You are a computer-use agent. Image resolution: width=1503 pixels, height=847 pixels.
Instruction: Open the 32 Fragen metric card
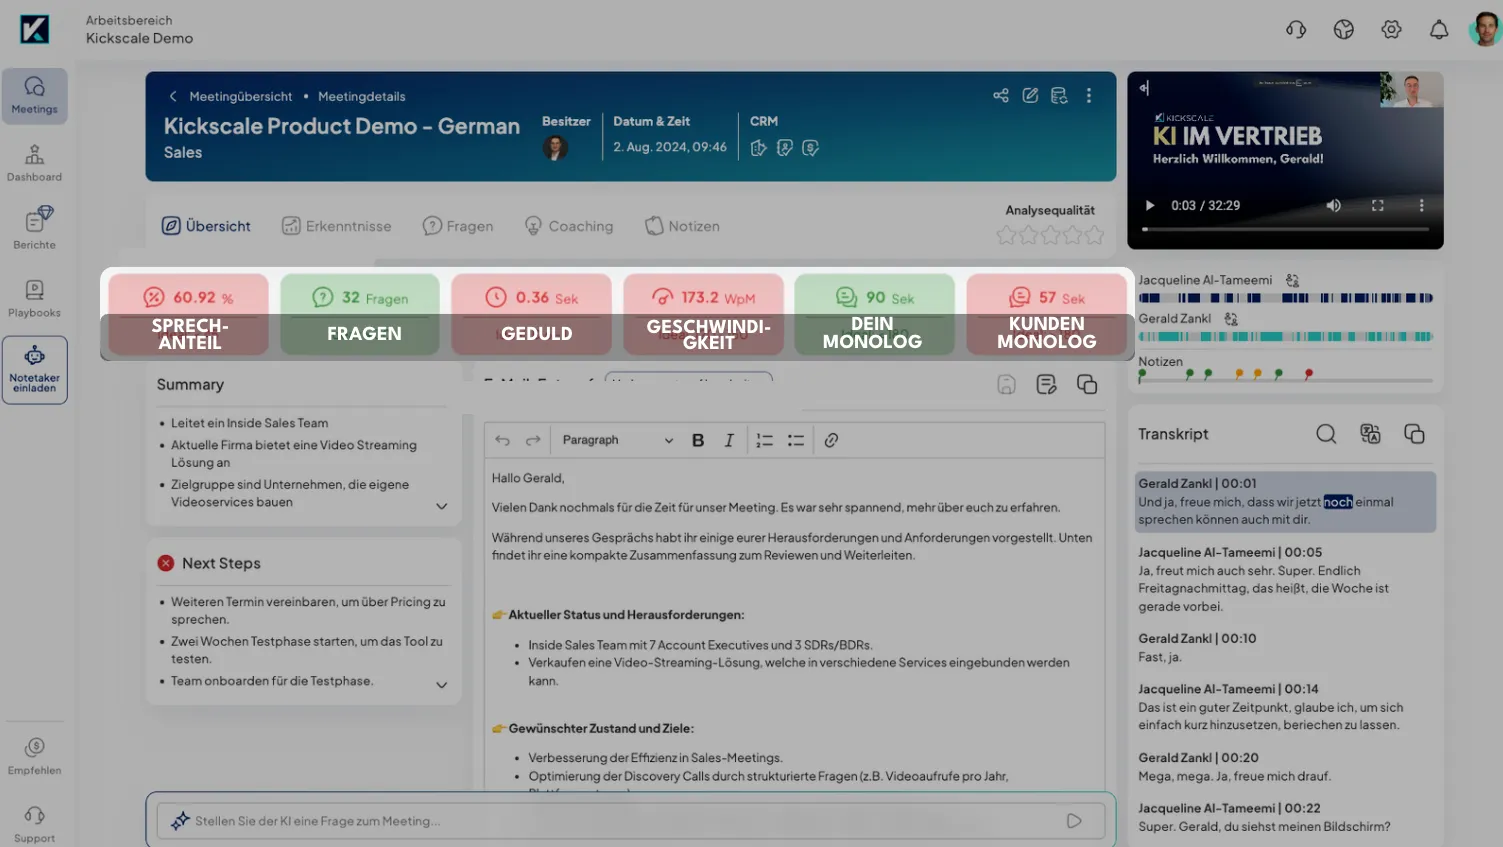point(360,314)
